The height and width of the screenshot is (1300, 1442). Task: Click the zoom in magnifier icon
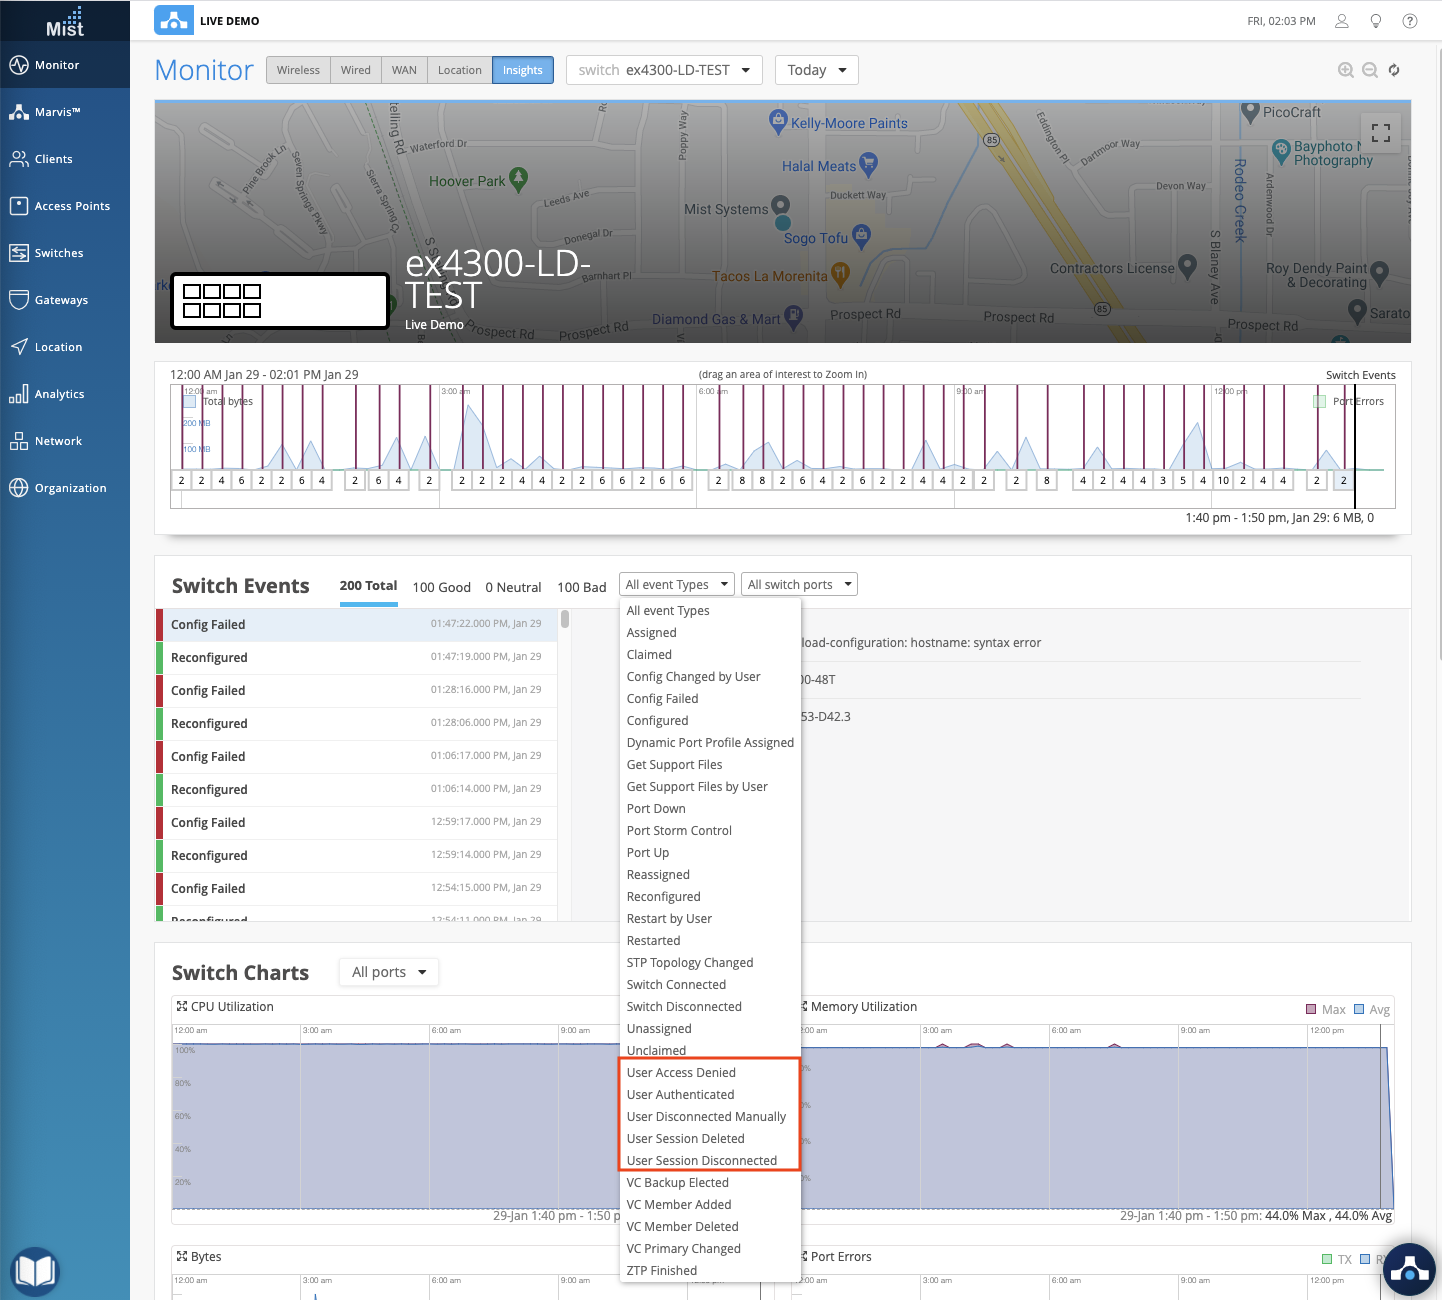(1346, 70)
